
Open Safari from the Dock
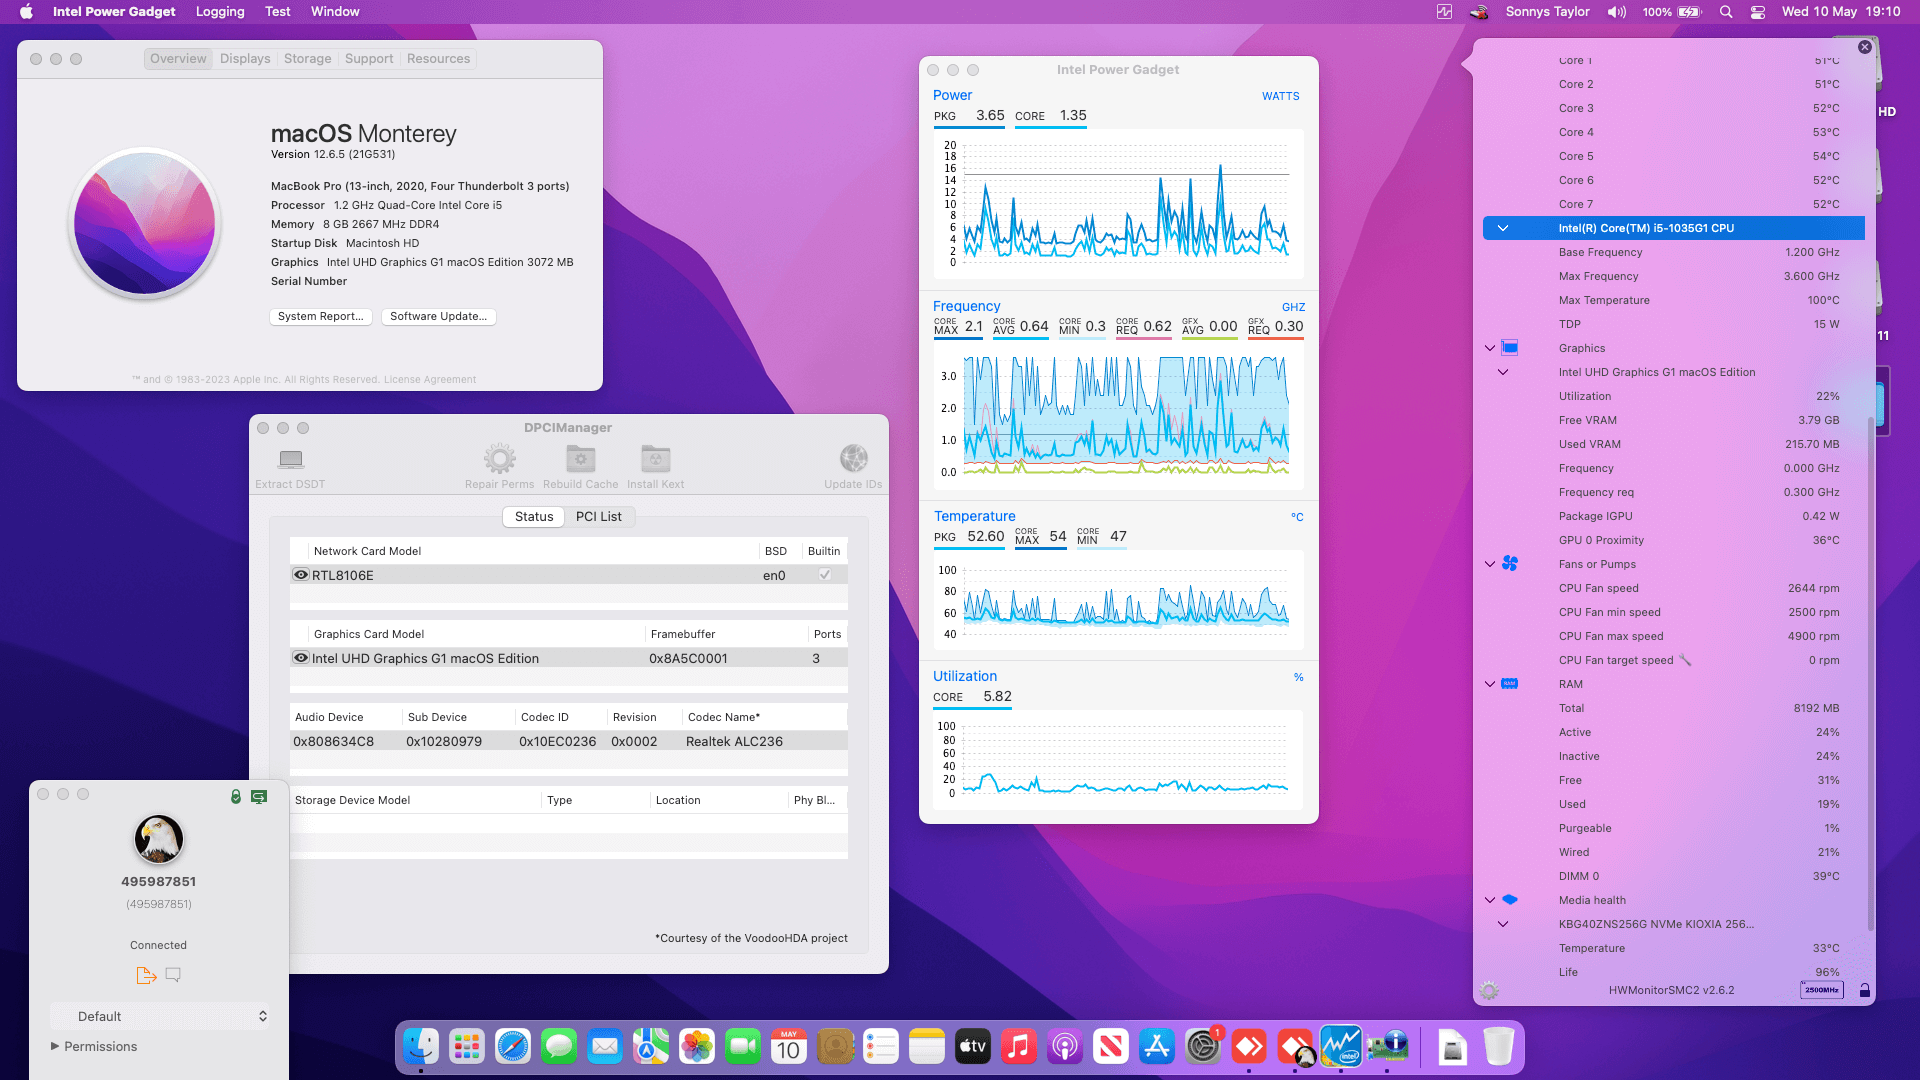pyautogui.click(x=513, y=1047)
